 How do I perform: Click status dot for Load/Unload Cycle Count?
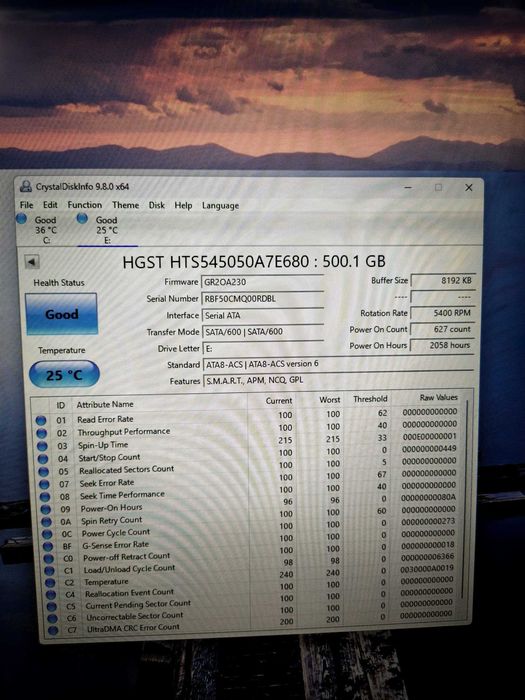pos(50,571)
